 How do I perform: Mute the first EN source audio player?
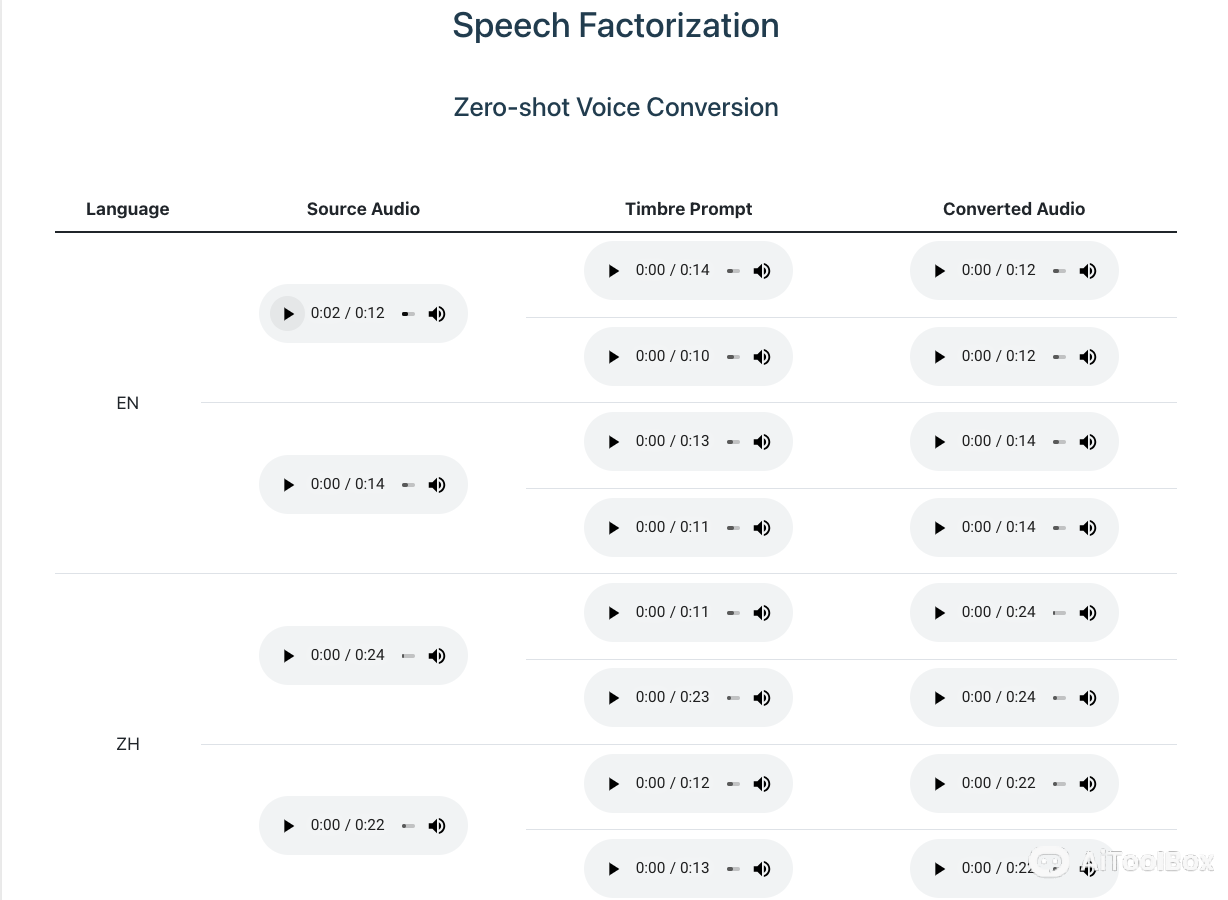(x=437, y=314)
